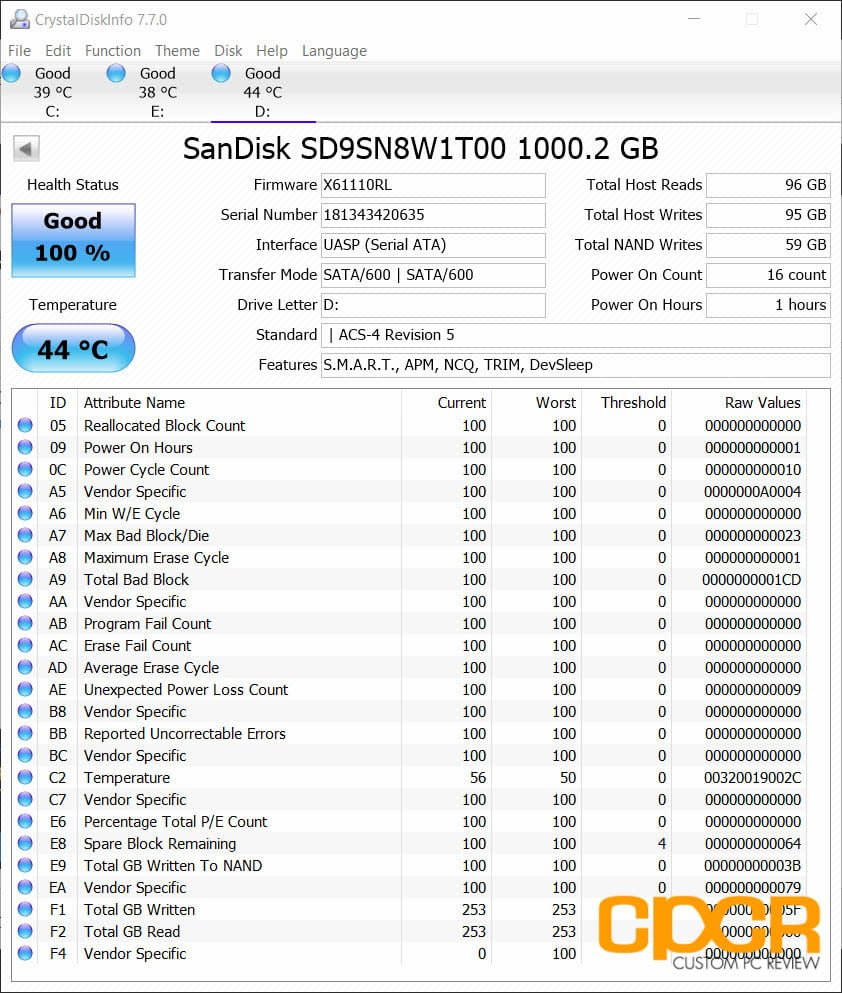842x993 pixels.
Task: Click the status icon for attribute B8
Action: [25, 711]
